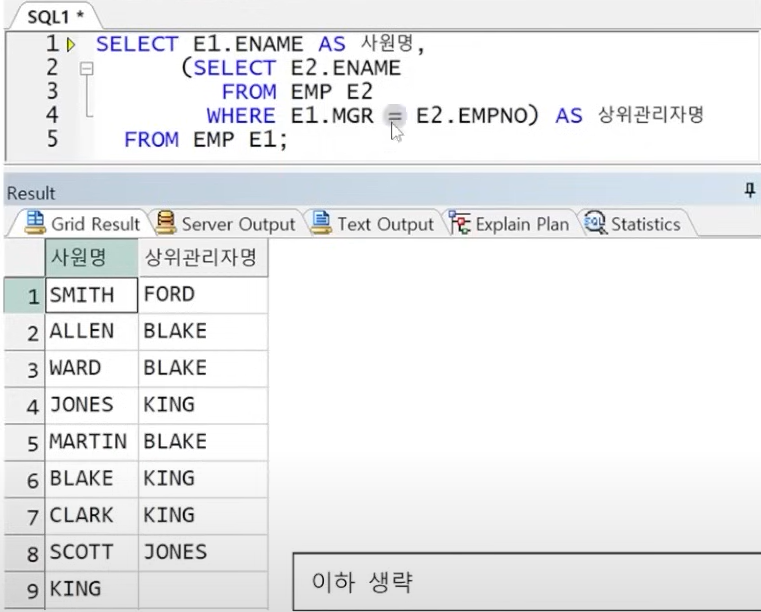Select KING manager cell in CLARK row

pos(203,516)
